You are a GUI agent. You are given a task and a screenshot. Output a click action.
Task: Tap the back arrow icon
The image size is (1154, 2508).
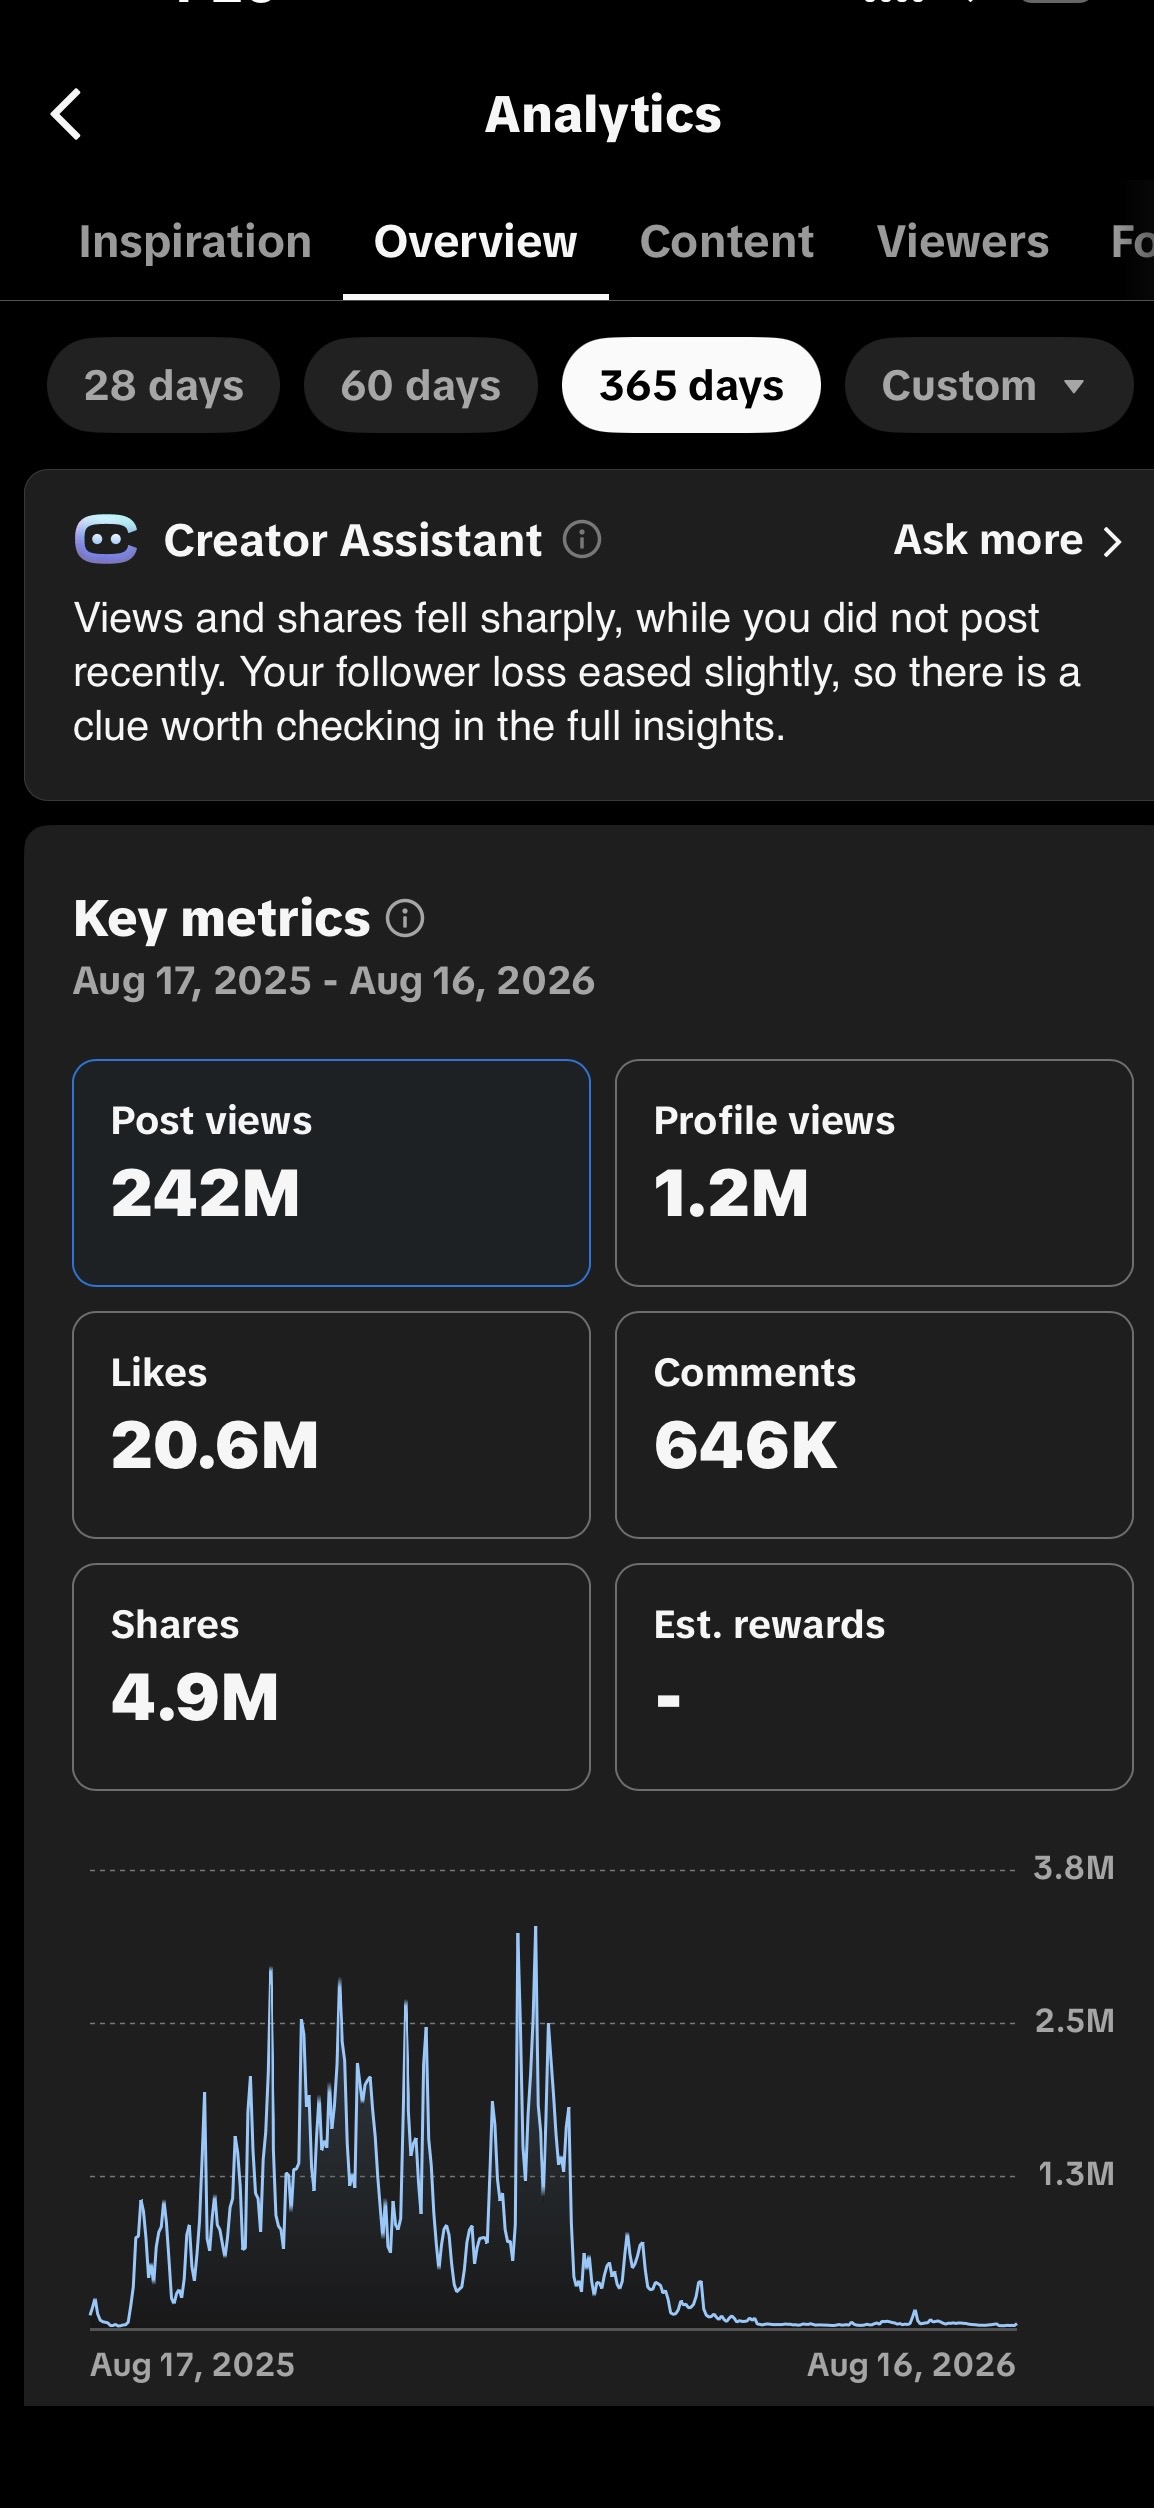click(66, 114)
